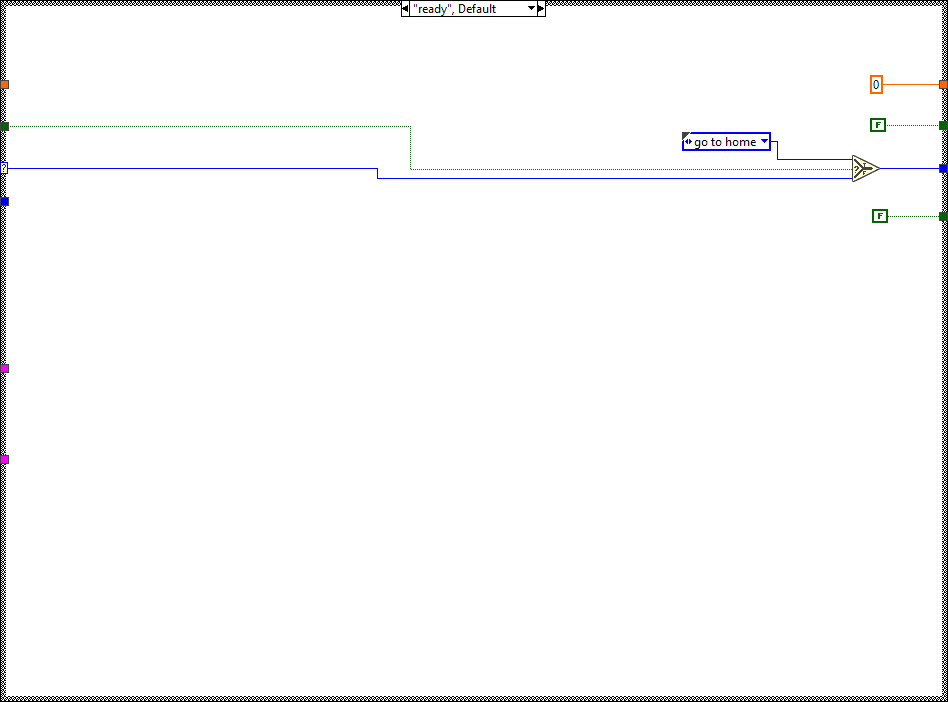Click the enum increment arrows on 'go to home'
The image size is (948, 702).
688,142
